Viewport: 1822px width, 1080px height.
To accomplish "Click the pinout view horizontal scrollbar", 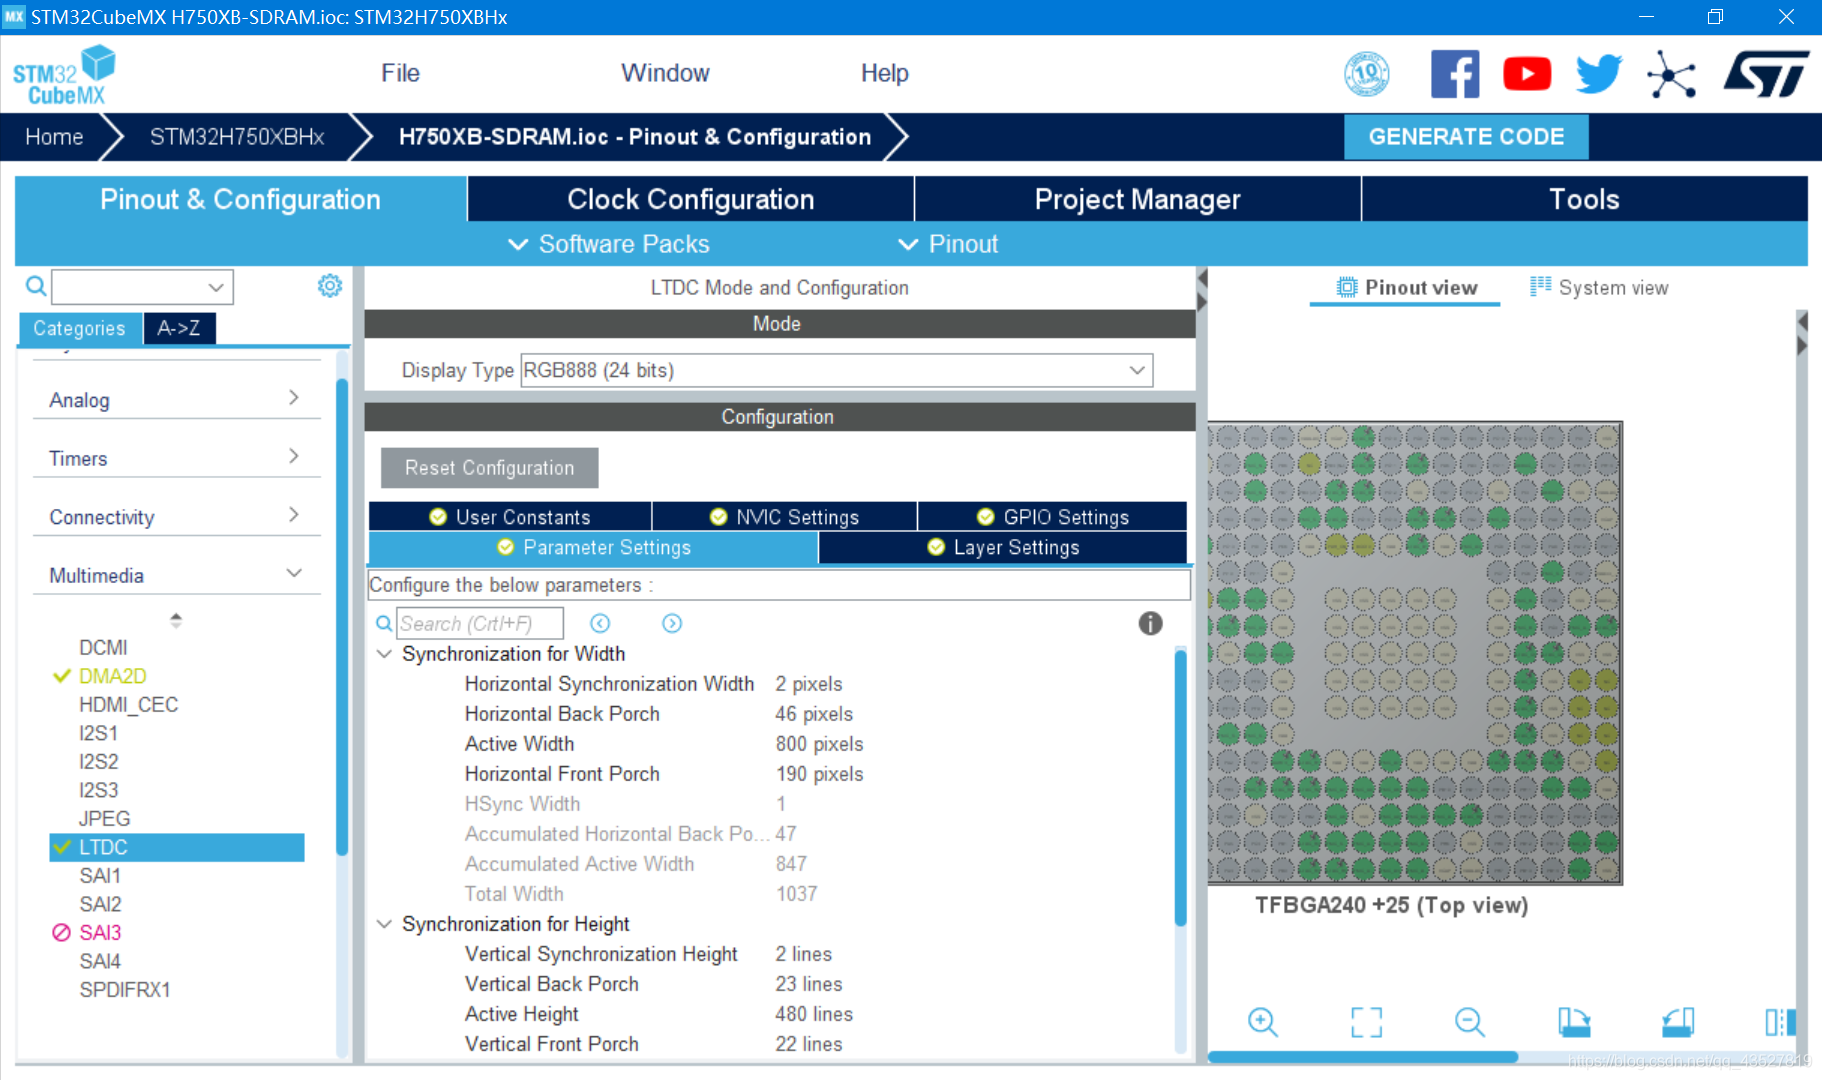I will [x=1364, y=1057].
